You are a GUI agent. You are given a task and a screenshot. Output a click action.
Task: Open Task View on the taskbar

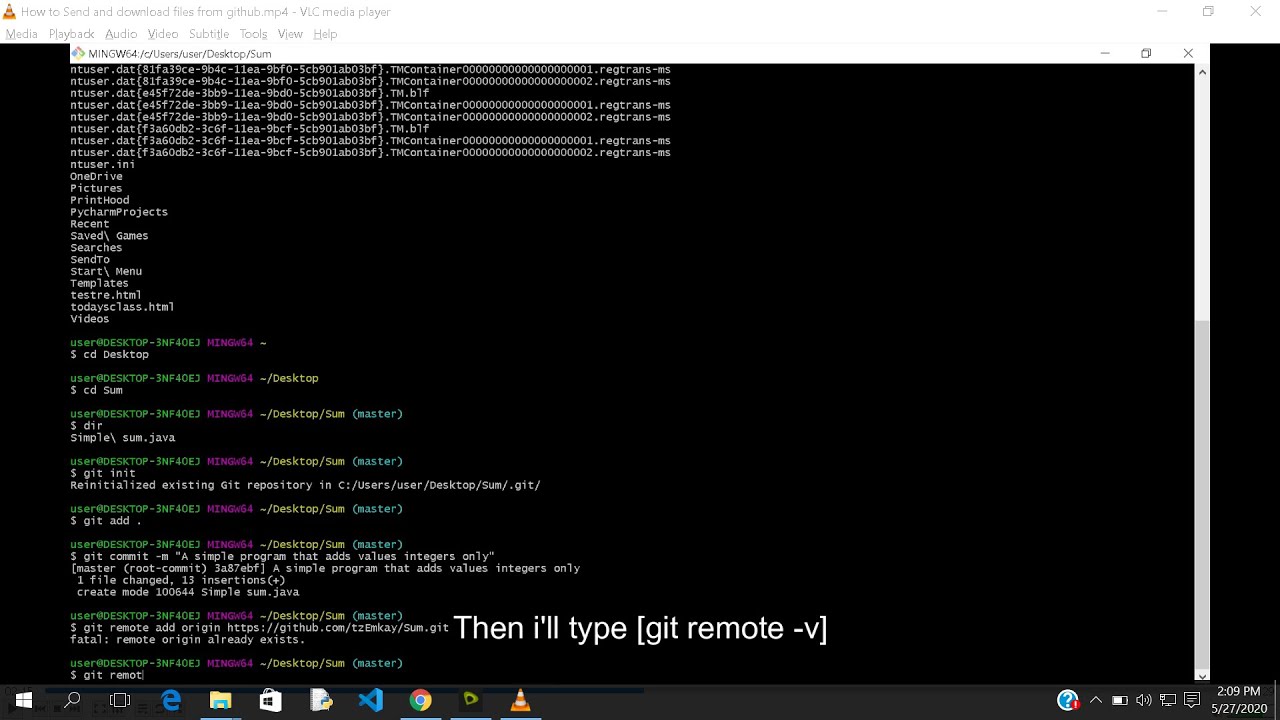tap(120, 701)
